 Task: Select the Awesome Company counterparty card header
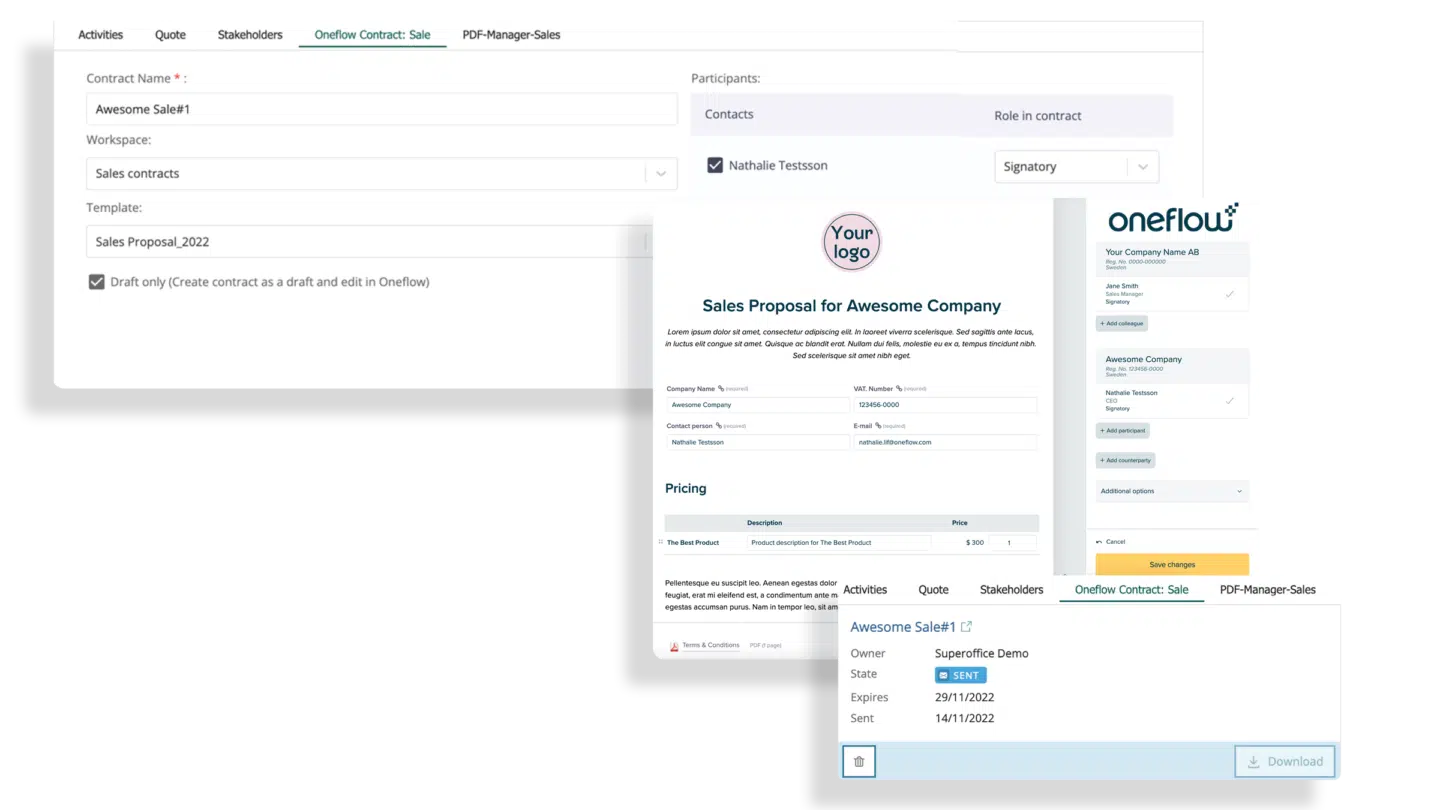(1172, 365)
